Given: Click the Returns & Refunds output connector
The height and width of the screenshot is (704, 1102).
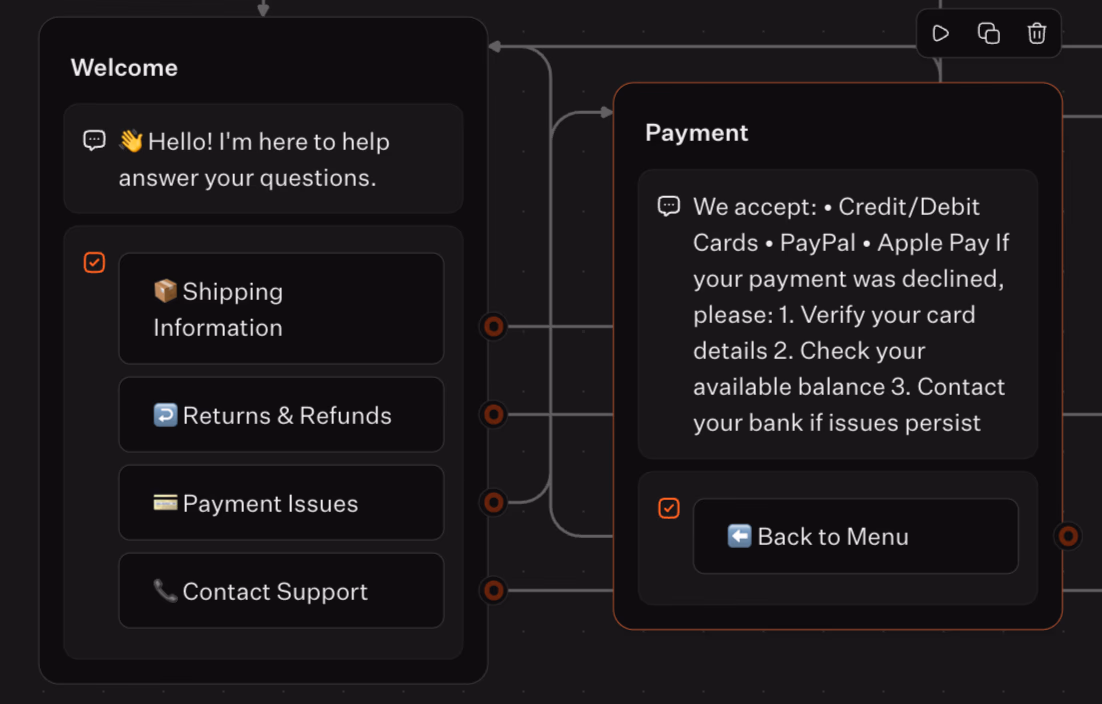Looking at the screenshot, I should [x=493, y=414].
